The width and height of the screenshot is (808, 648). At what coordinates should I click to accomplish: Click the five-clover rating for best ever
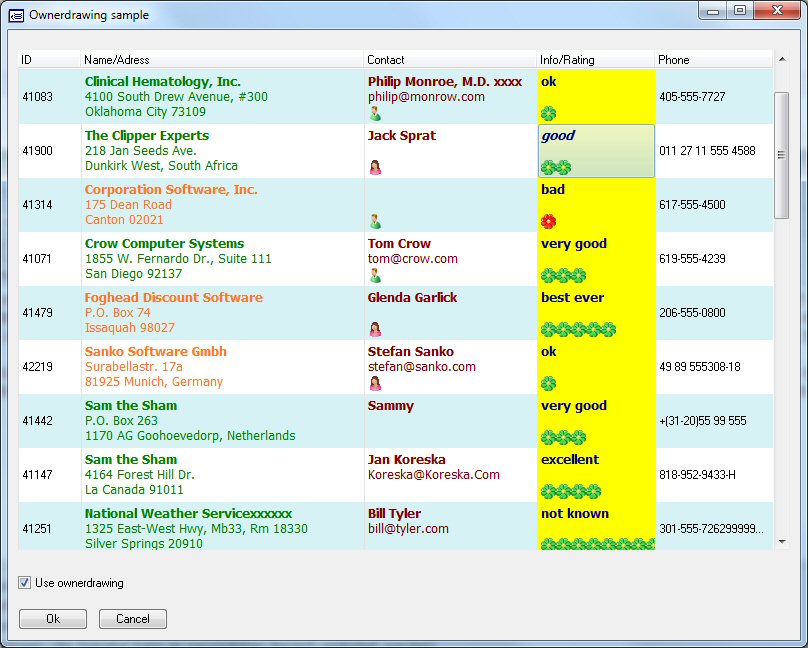578,329
